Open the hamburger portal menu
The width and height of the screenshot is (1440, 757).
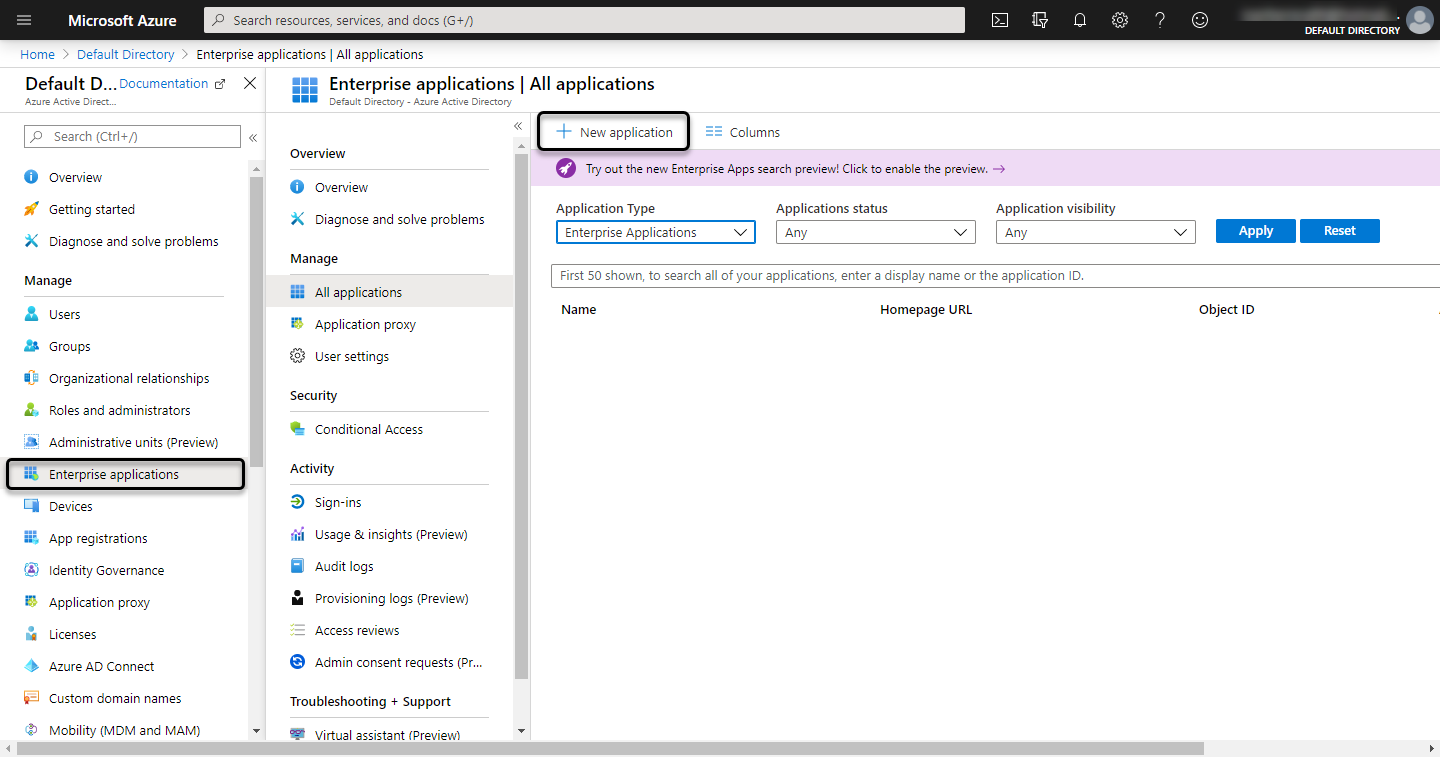24,20
